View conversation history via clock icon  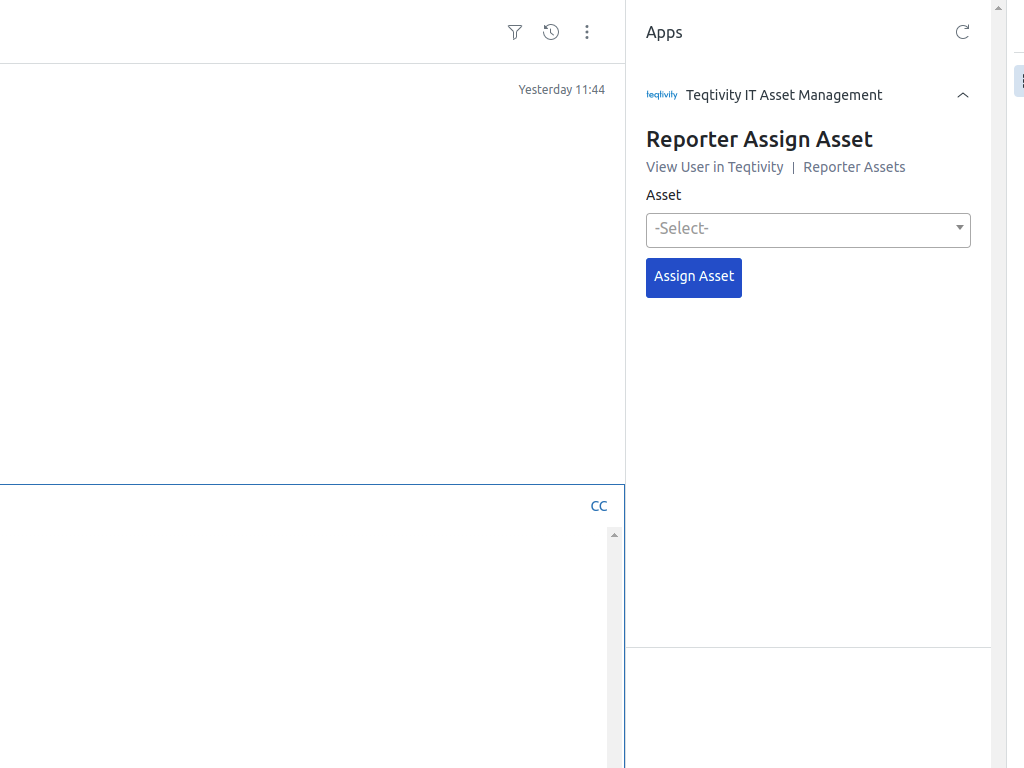click(x=550, y=32)
